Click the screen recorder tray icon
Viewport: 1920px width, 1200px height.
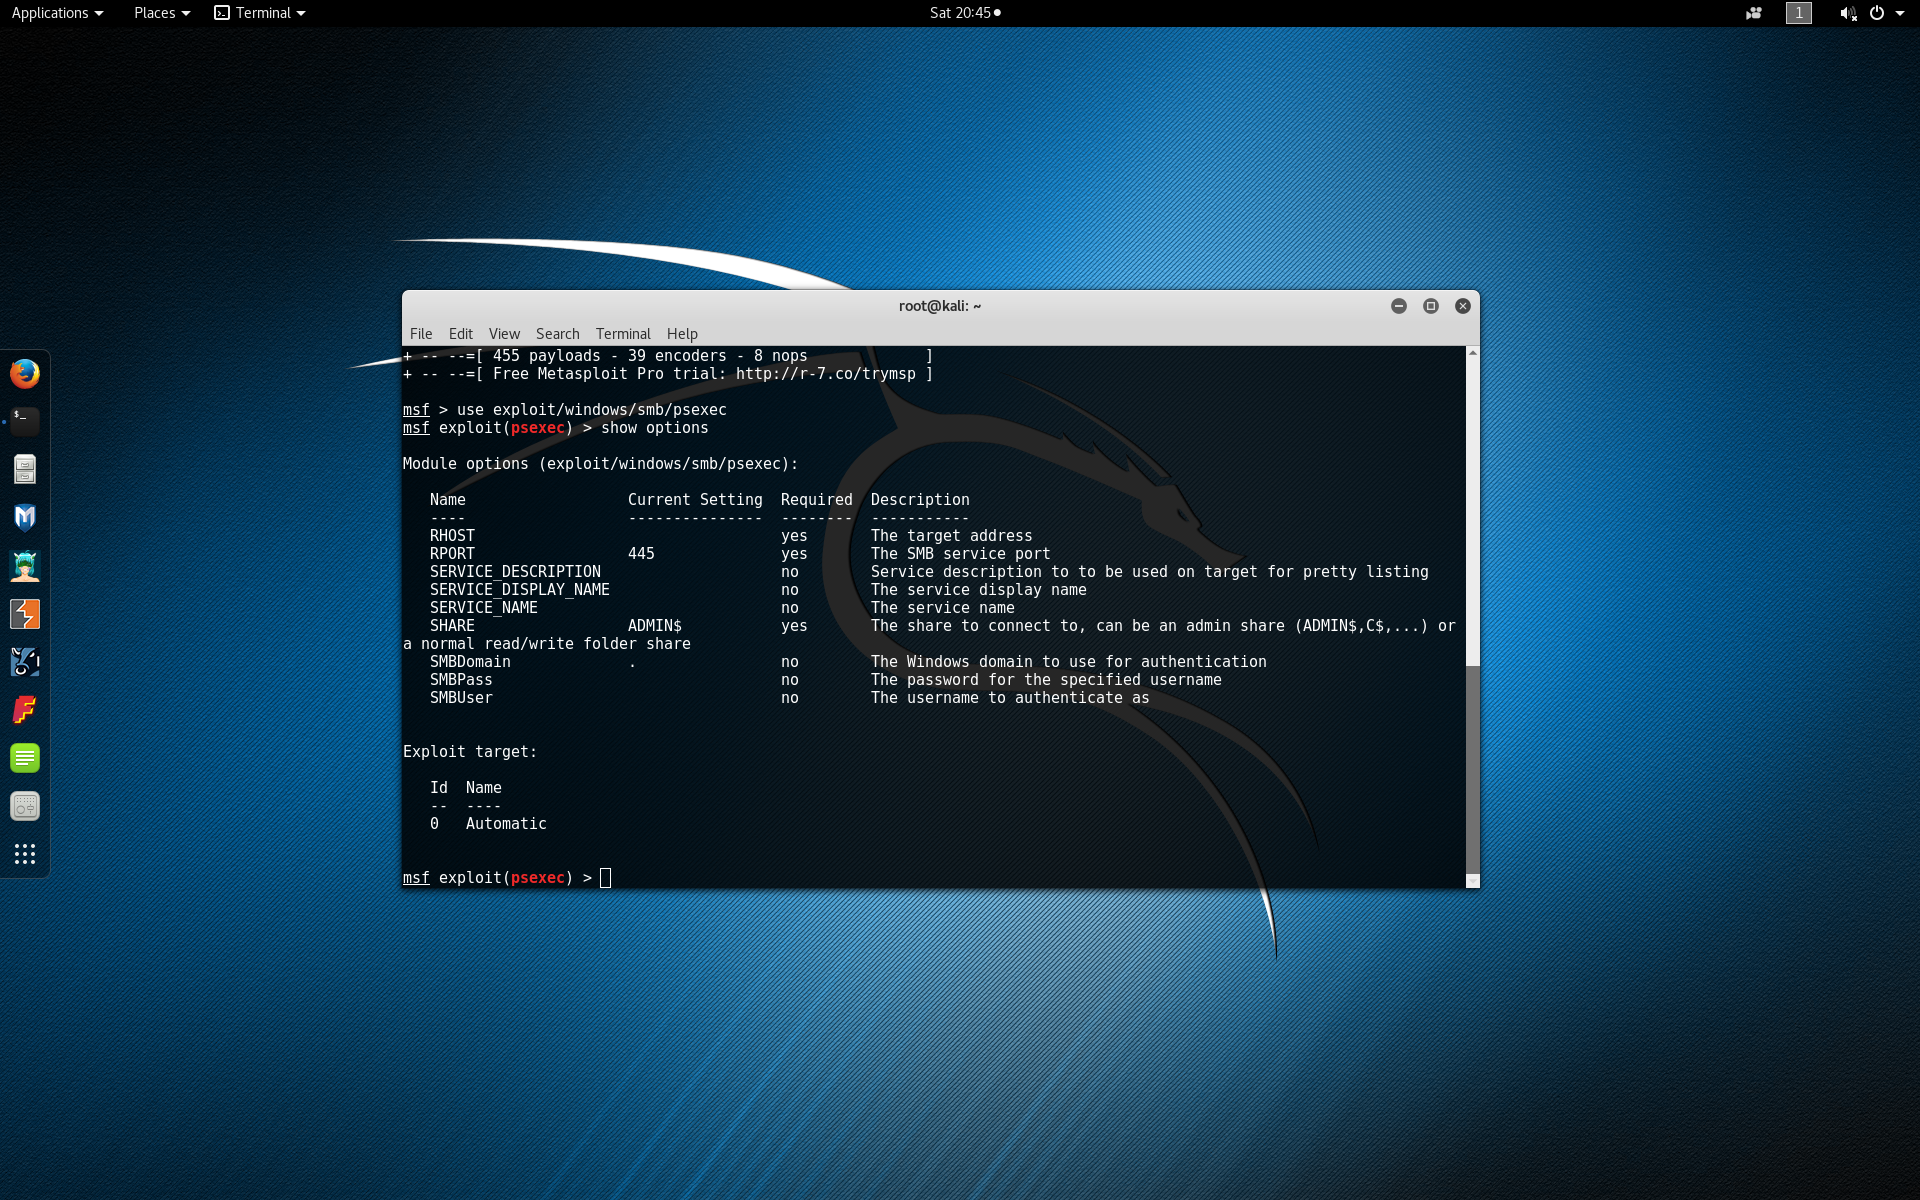click(1754, 13)
